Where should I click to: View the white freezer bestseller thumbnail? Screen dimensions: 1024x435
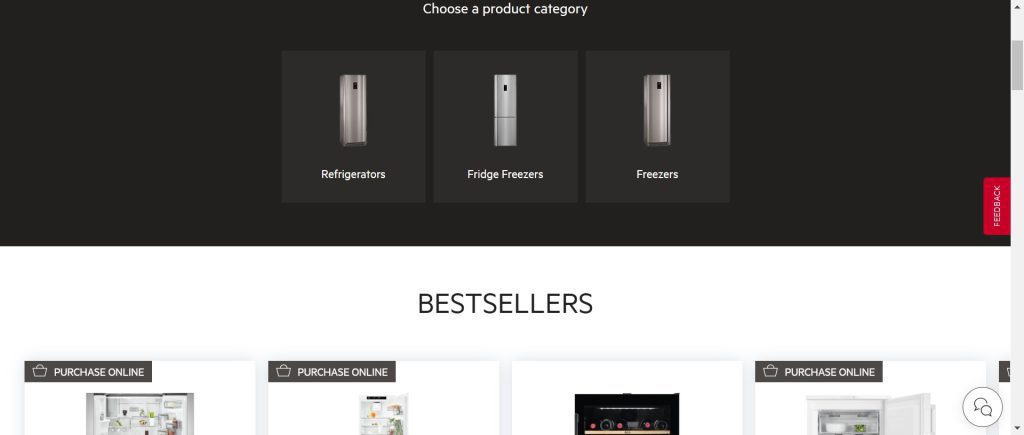871,414
